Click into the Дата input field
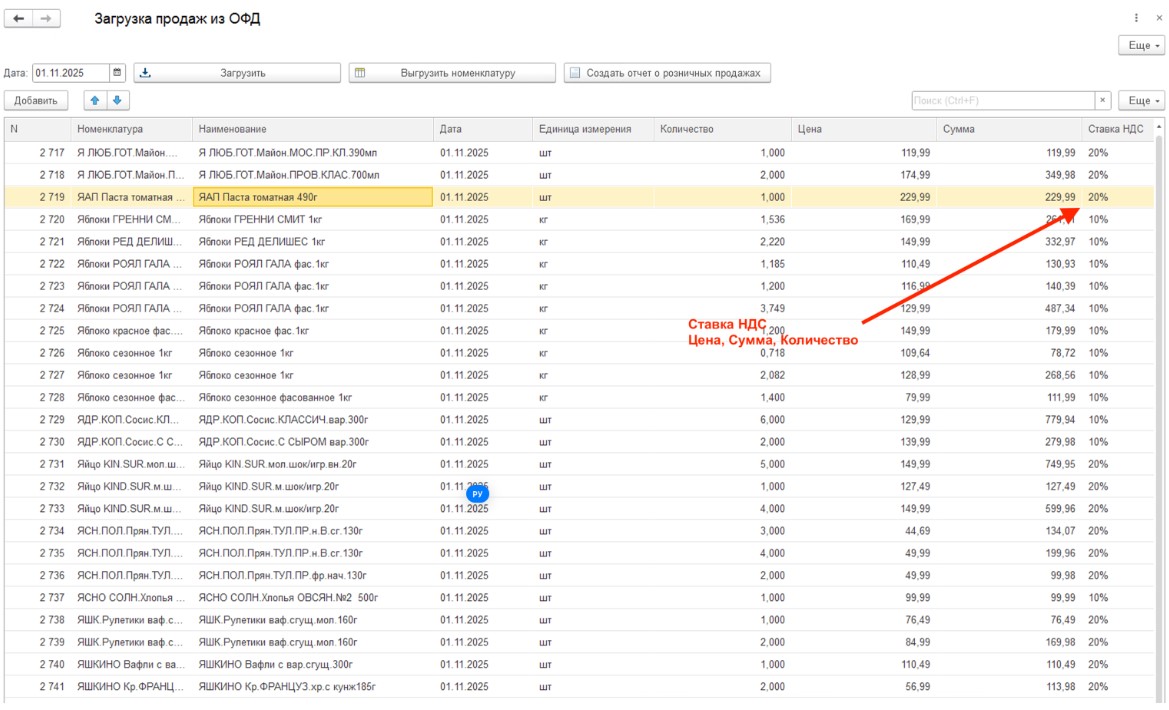The image size is (1169, 710). (x=71, y=73)
